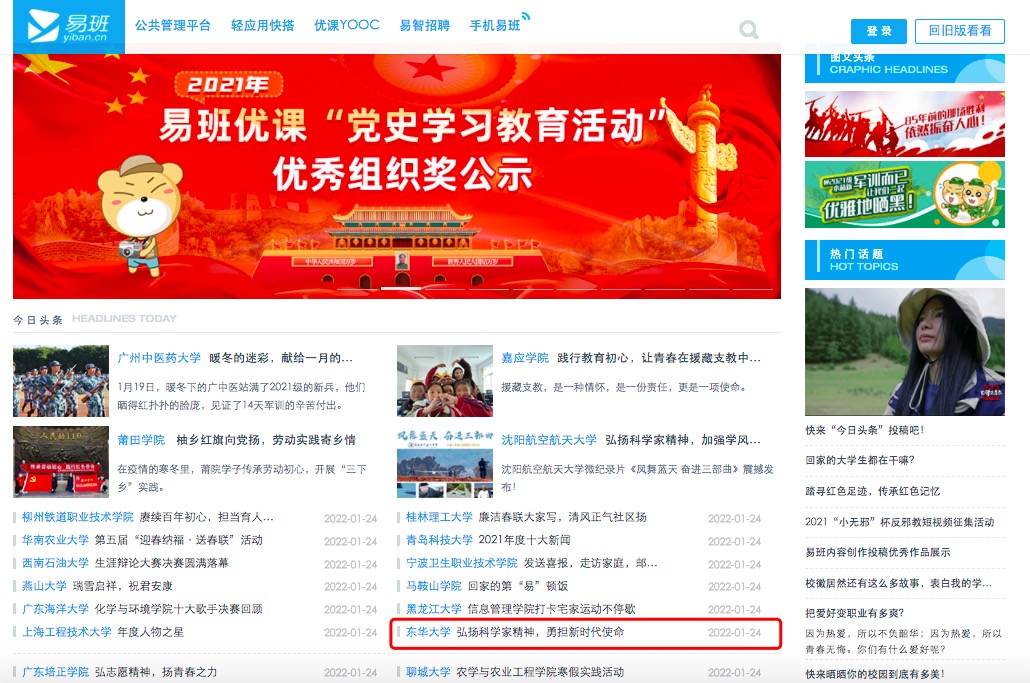Open the green 军训 sunscreen banner
Screen dimensions: 1030x683
tap(904, 194)
